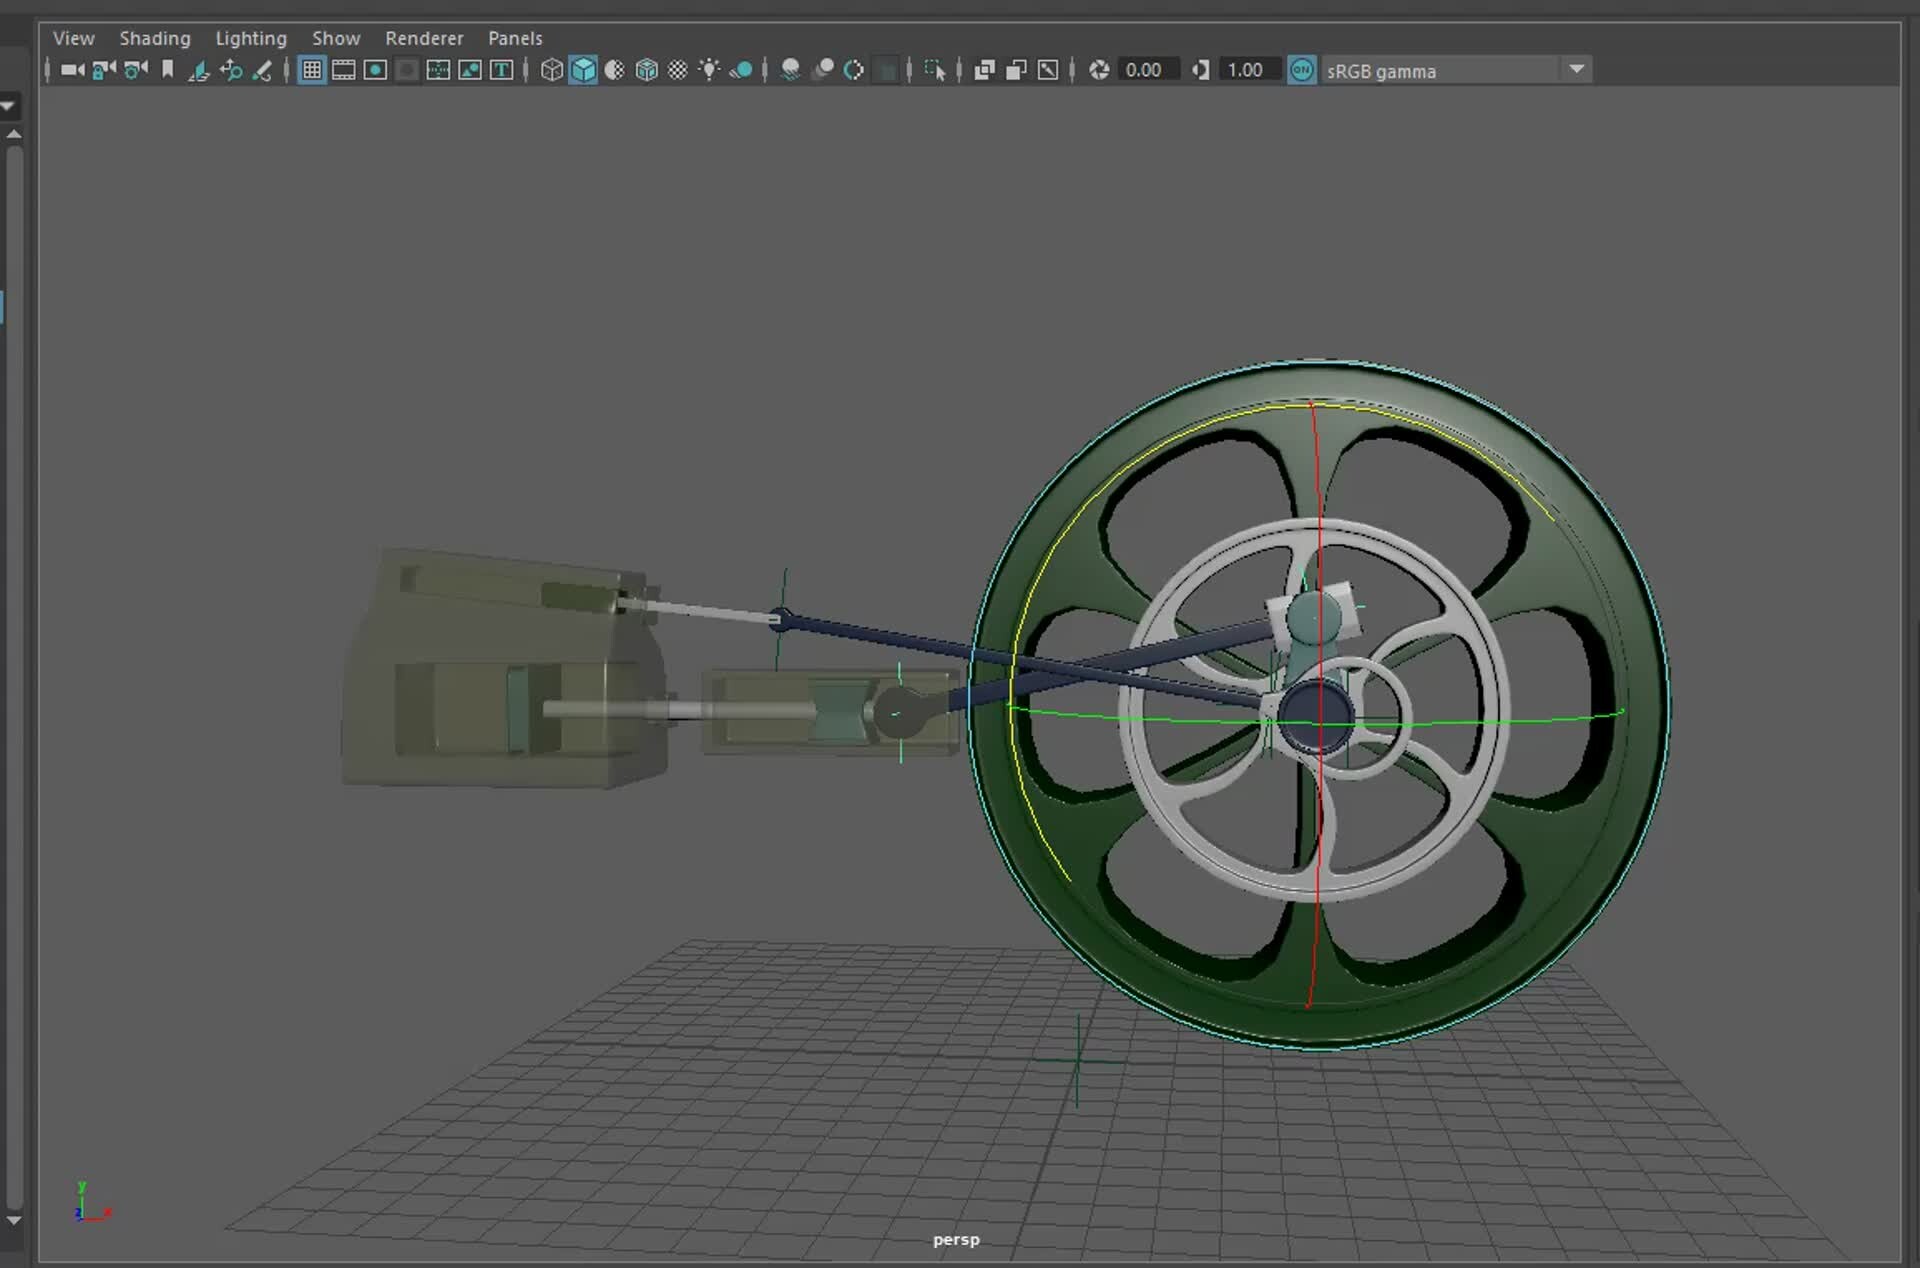
Task: Select the Grease Pencil tool icon
Action: coord(262,70)
